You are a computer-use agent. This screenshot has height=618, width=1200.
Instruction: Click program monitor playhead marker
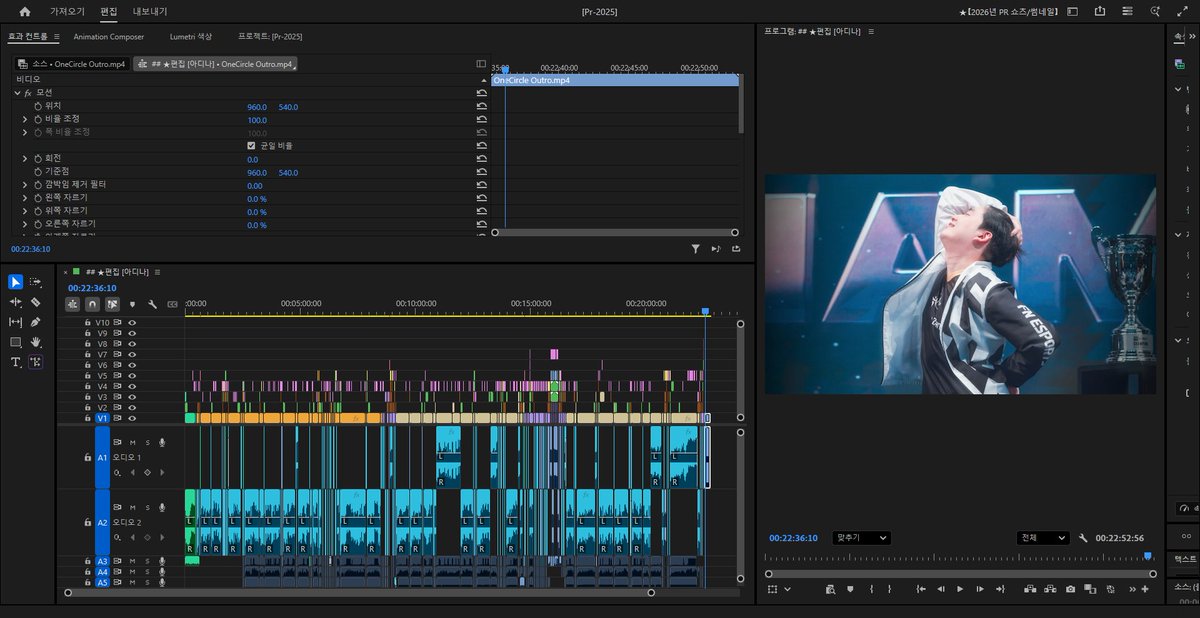[x=1147, y=556]
